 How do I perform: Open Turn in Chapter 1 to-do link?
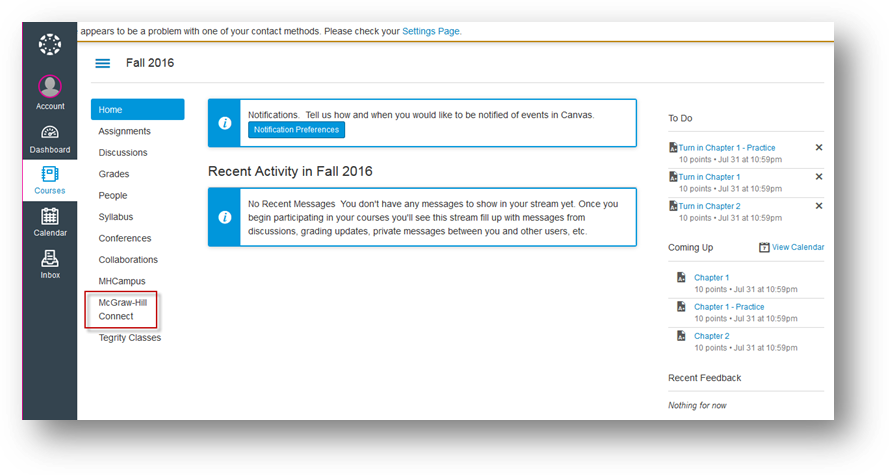(x=709, y=177)
